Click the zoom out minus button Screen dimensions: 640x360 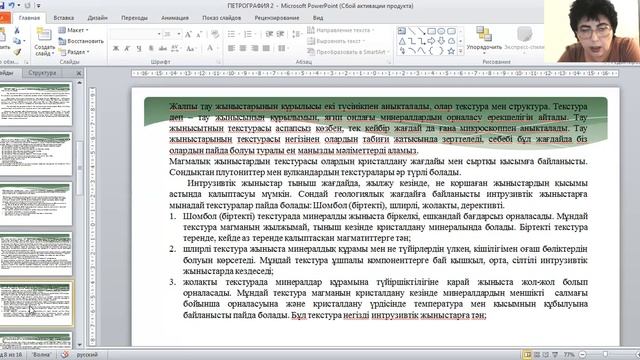click(x=583, y=355)
